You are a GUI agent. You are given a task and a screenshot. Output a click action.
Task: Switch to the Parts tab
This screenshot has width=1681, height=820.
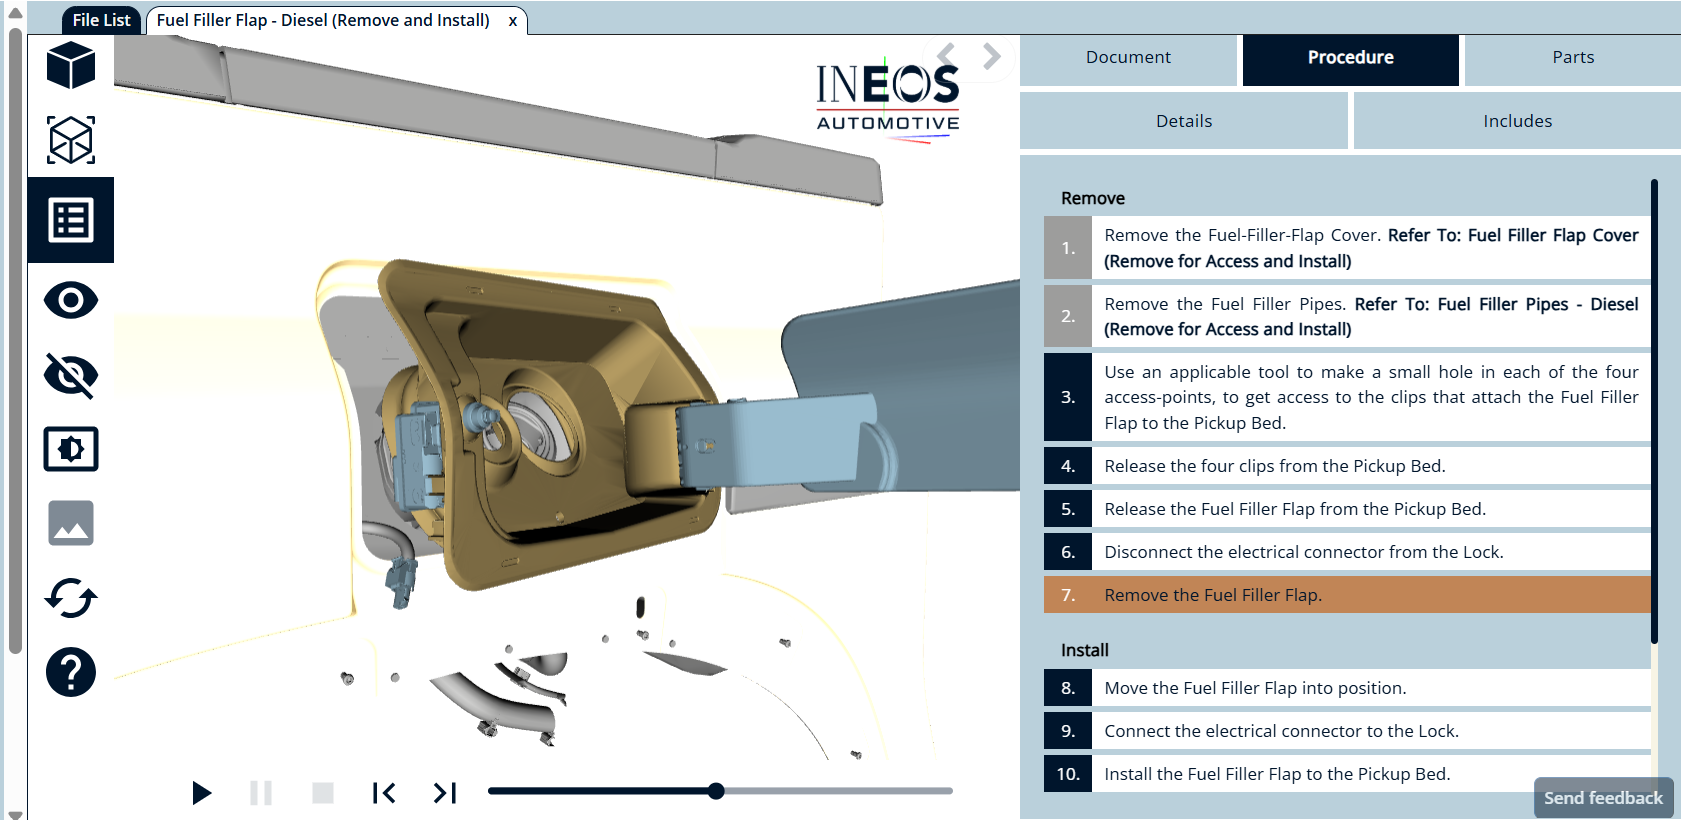1572,58
